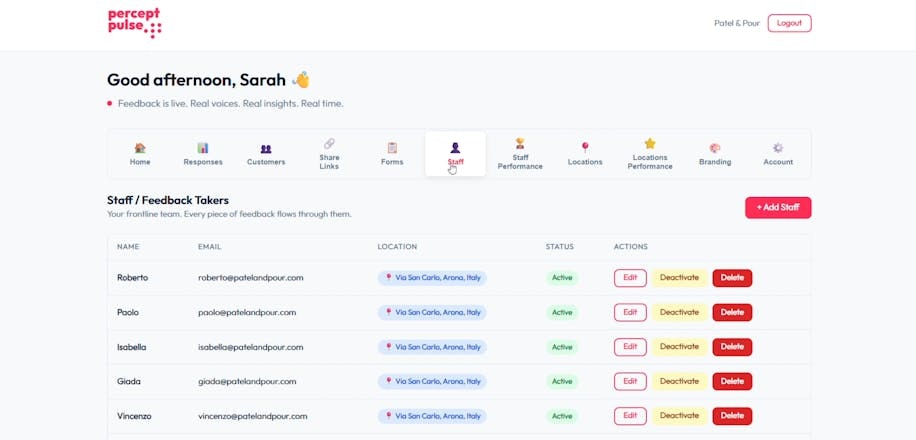Click the location pin icon in Paolo's row
The width and height of the screenshot is (916, 440).
(x=388, y=312)
